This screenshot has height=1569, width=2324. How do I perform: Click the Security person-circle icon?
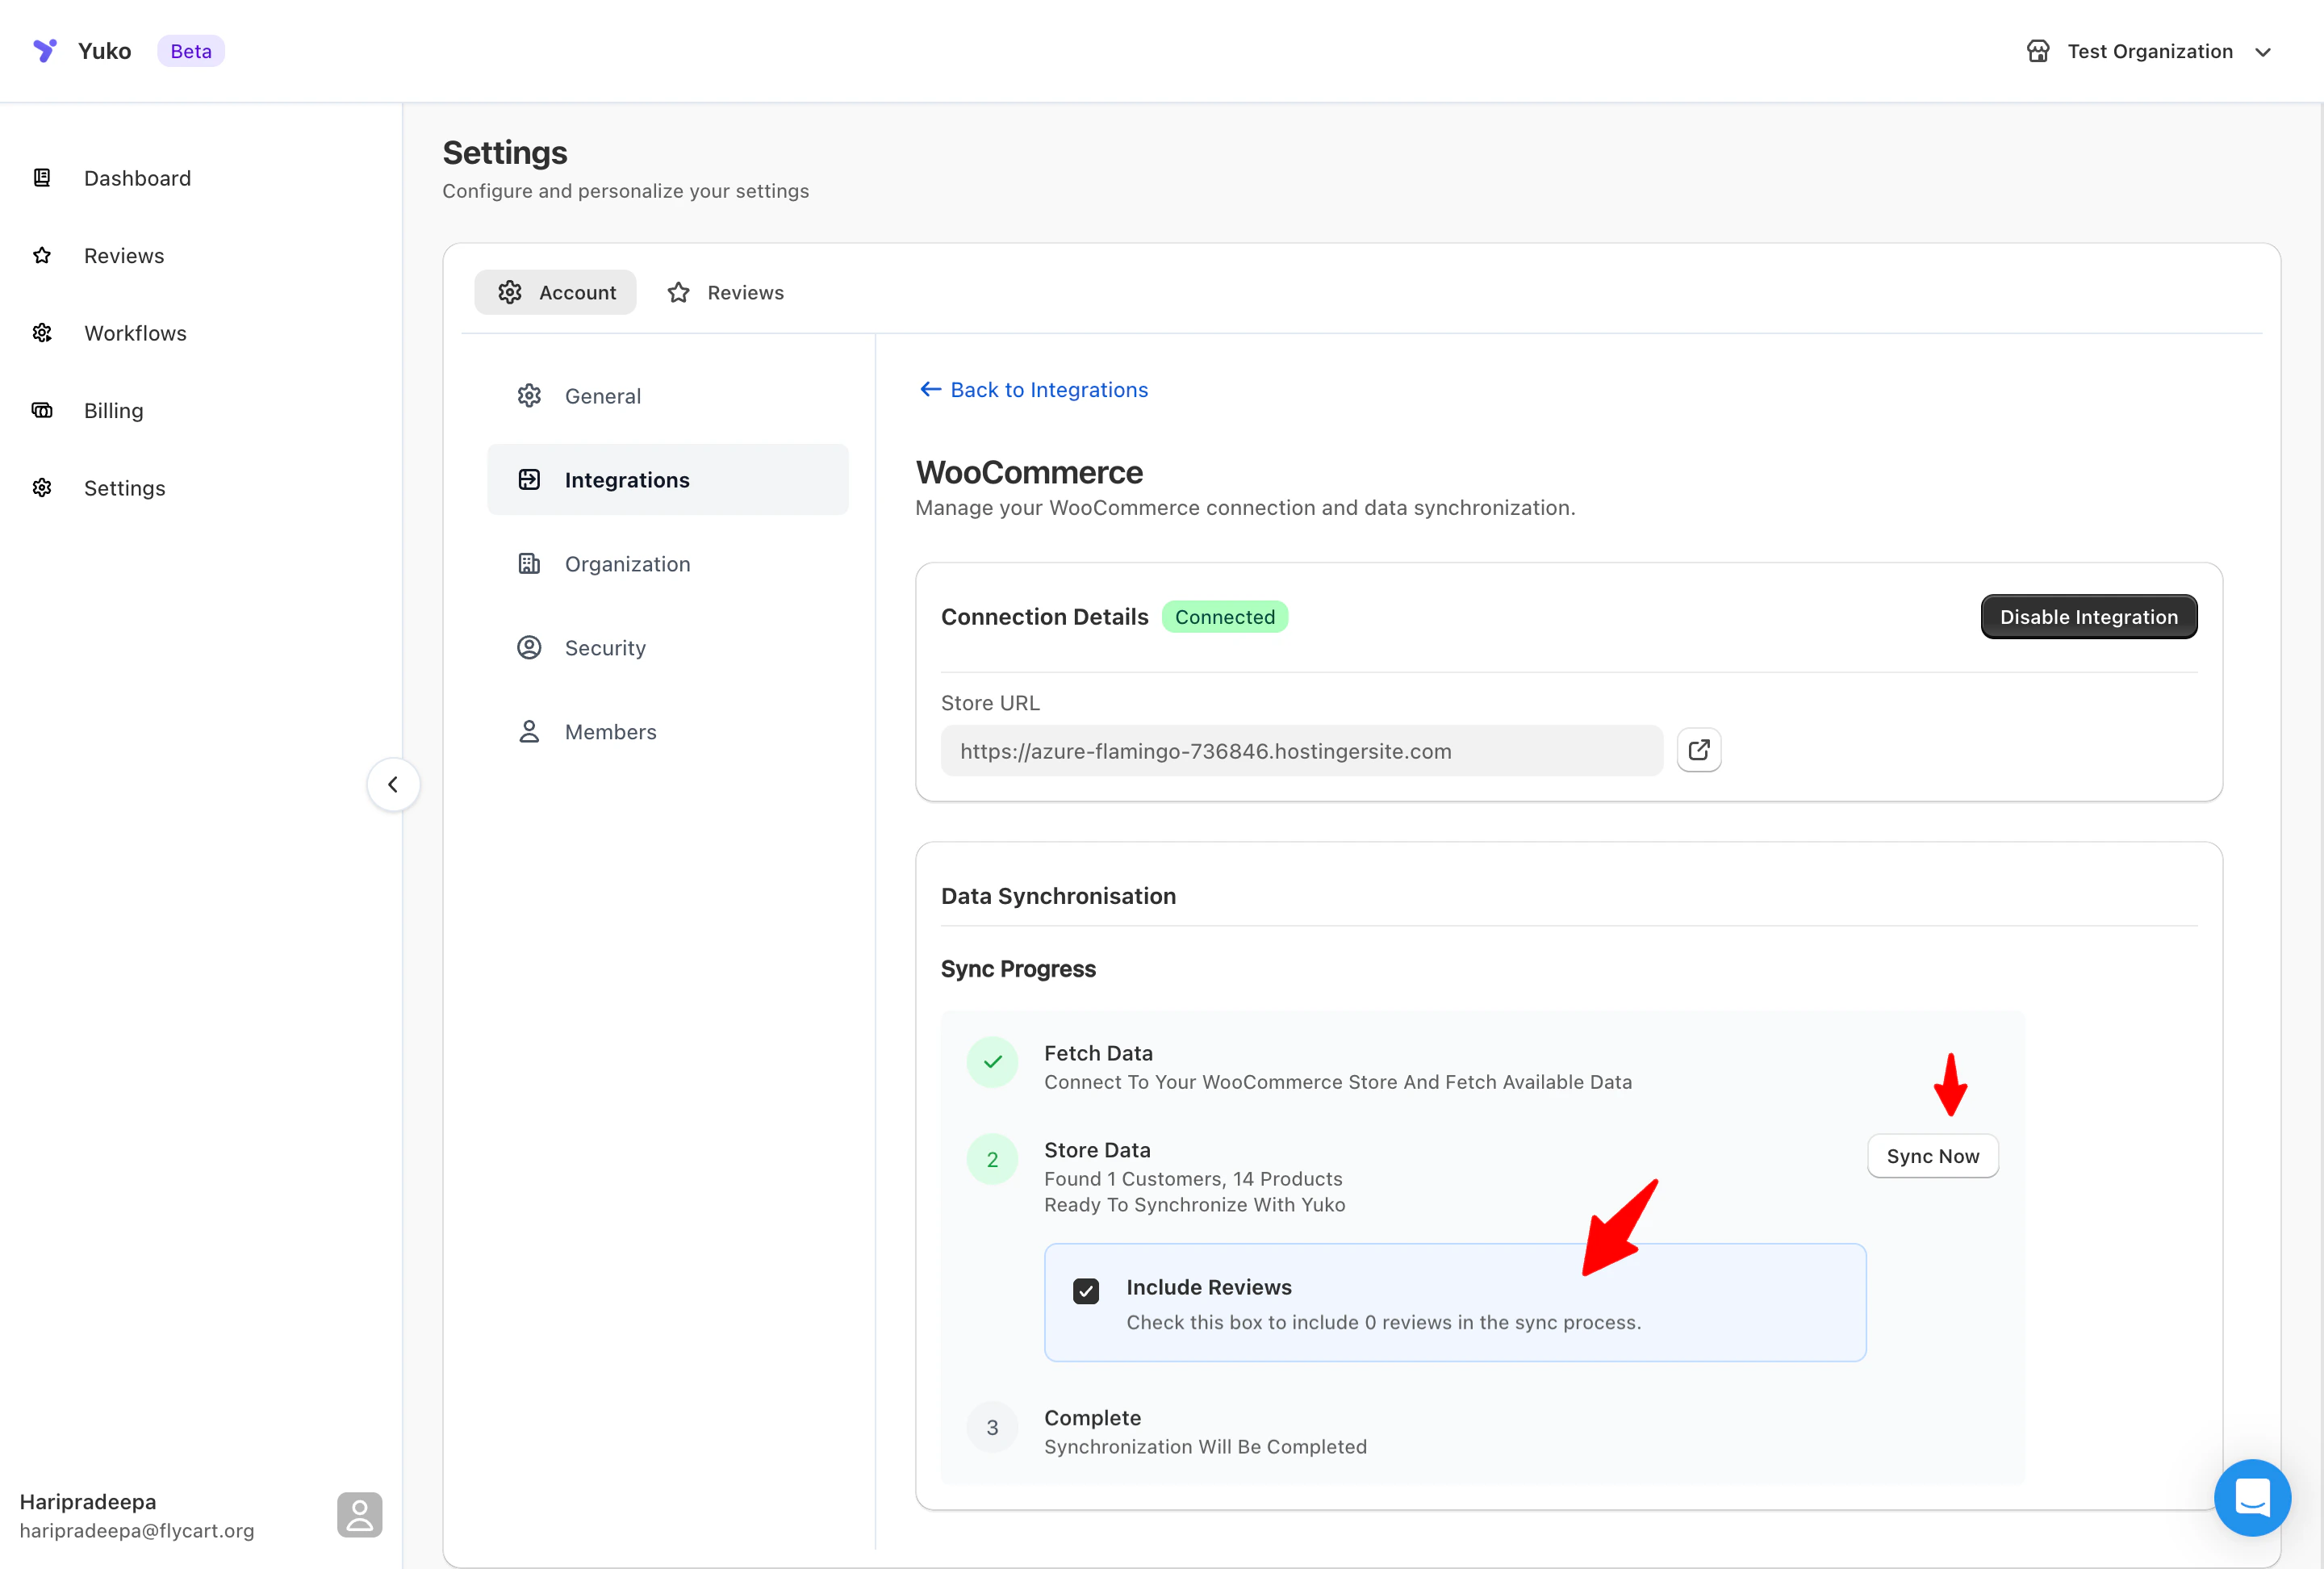(529, 648)
